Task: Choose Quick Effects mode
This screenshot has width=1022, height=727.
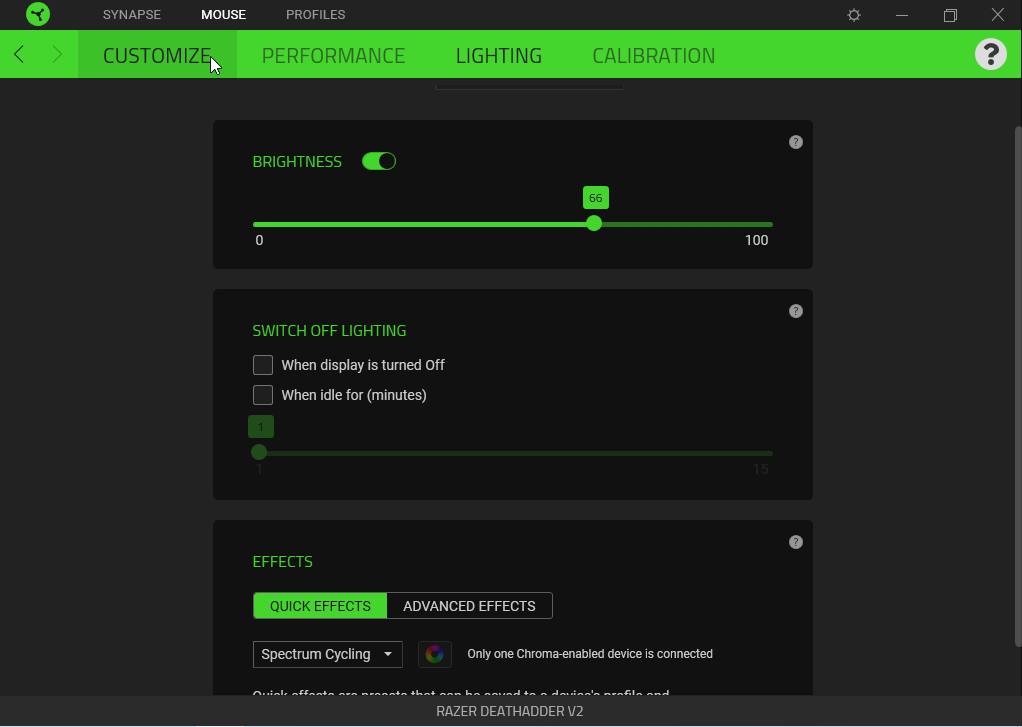Action: 320,606
